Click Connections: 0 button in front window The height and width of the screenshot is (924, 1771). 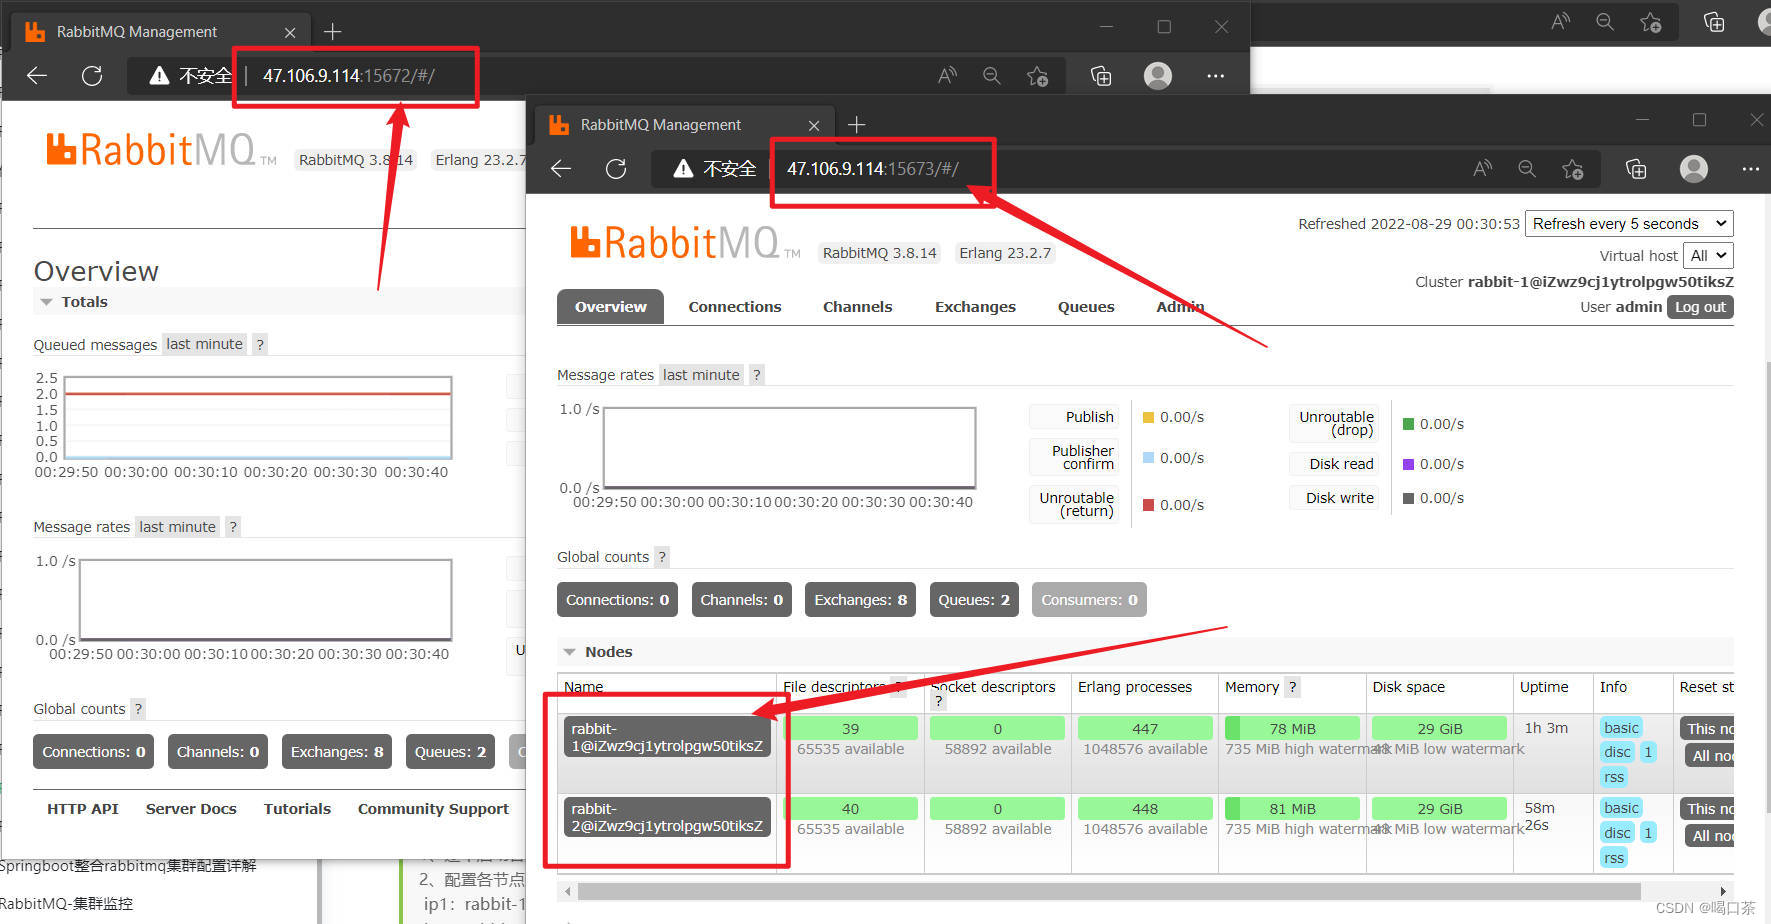coord(617,600)
